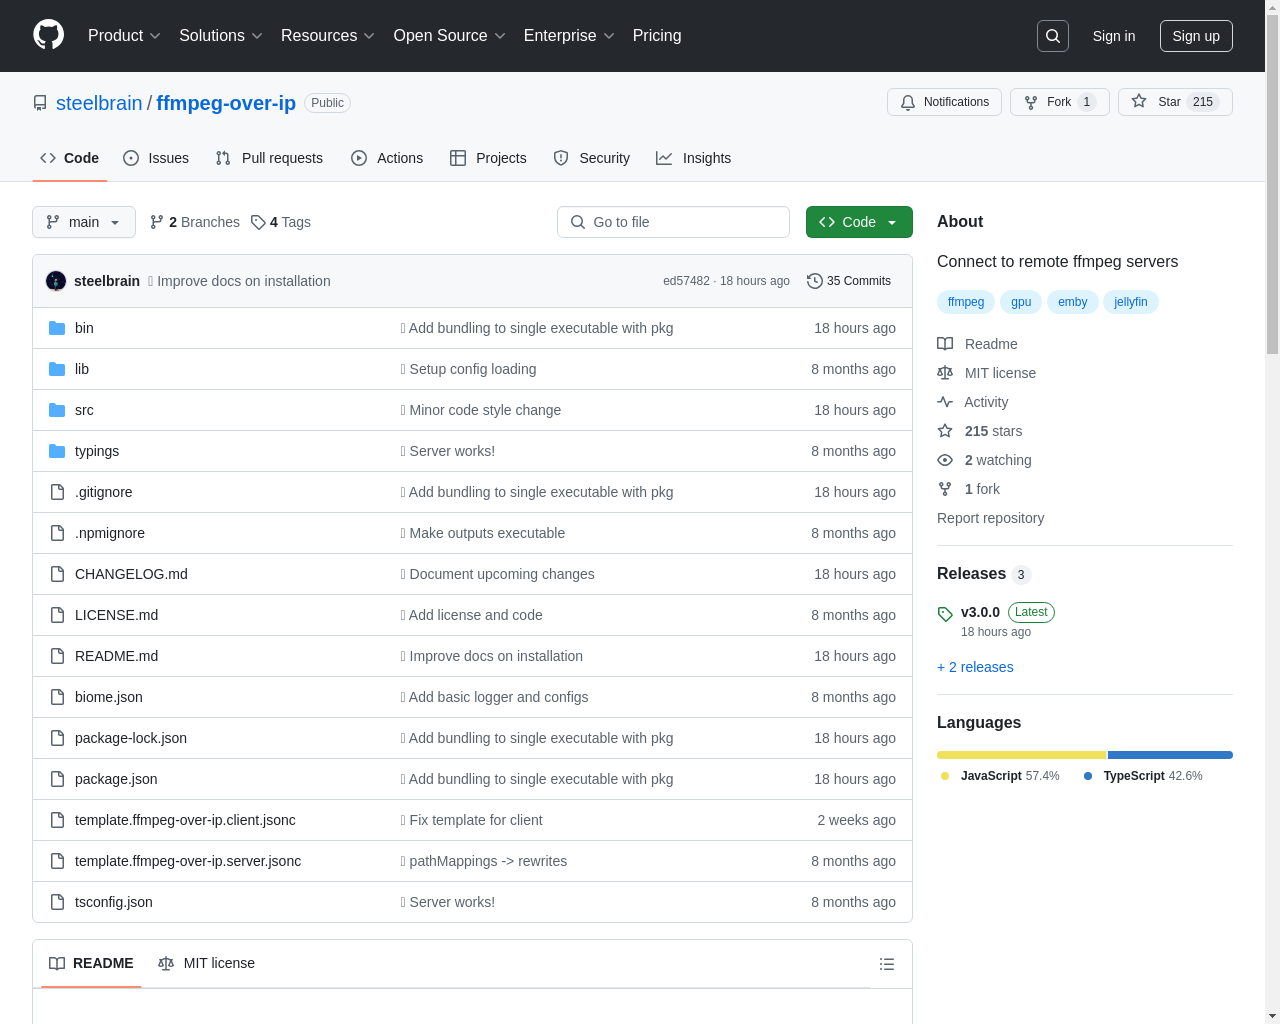Image resolution: width=1280 pixels, height=1024 pixels.
Task: Click the fork icon beside 1 fork
Action: (x=945, y=489)
